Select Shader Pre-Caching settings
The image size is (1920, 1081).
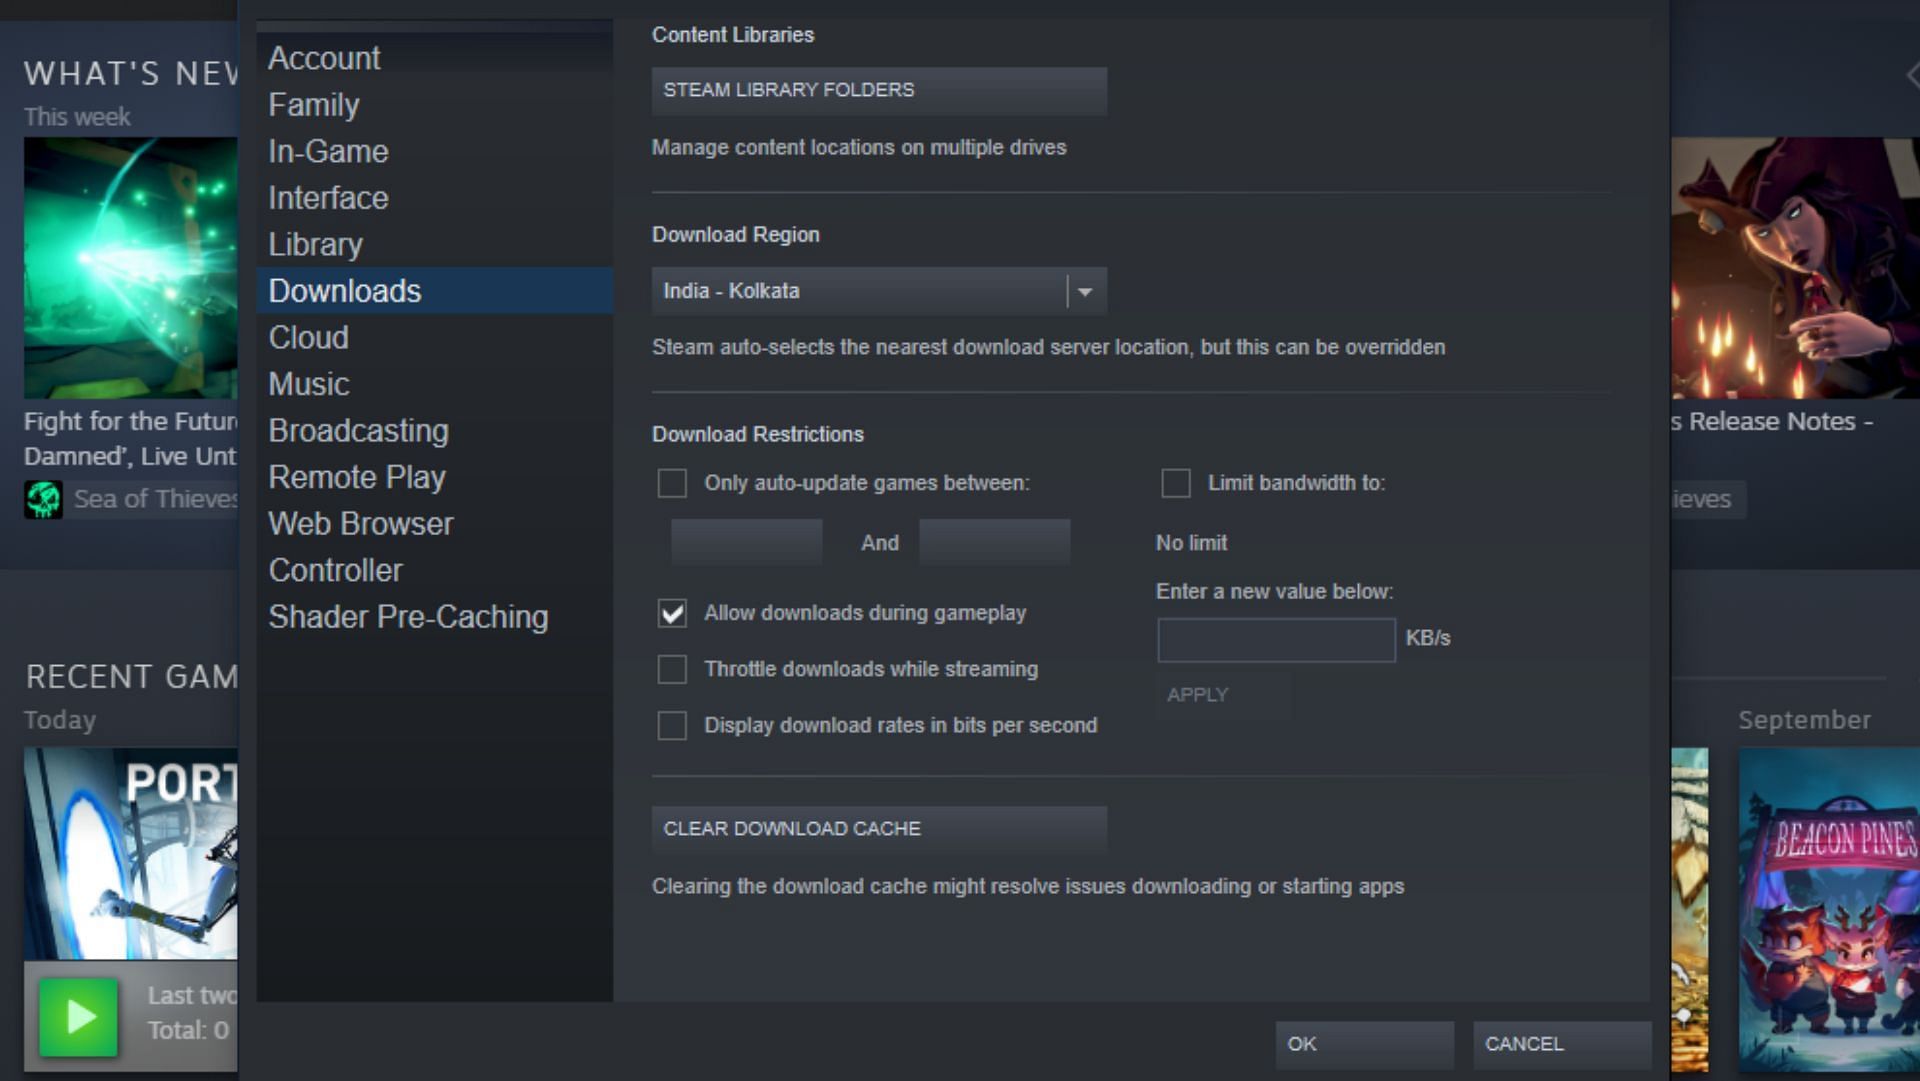pos(407,617)
